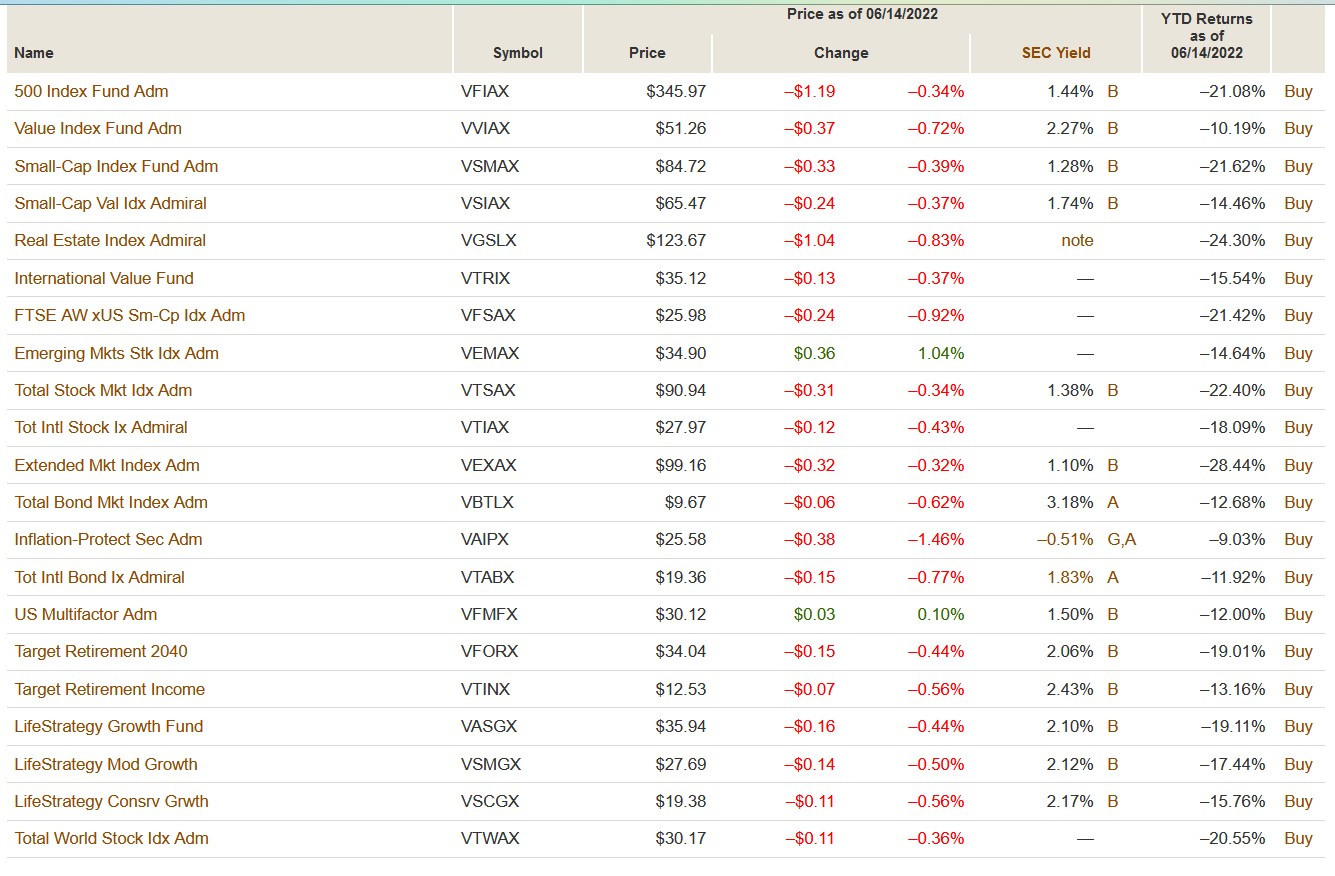Select the Name column header

[34, 53]
